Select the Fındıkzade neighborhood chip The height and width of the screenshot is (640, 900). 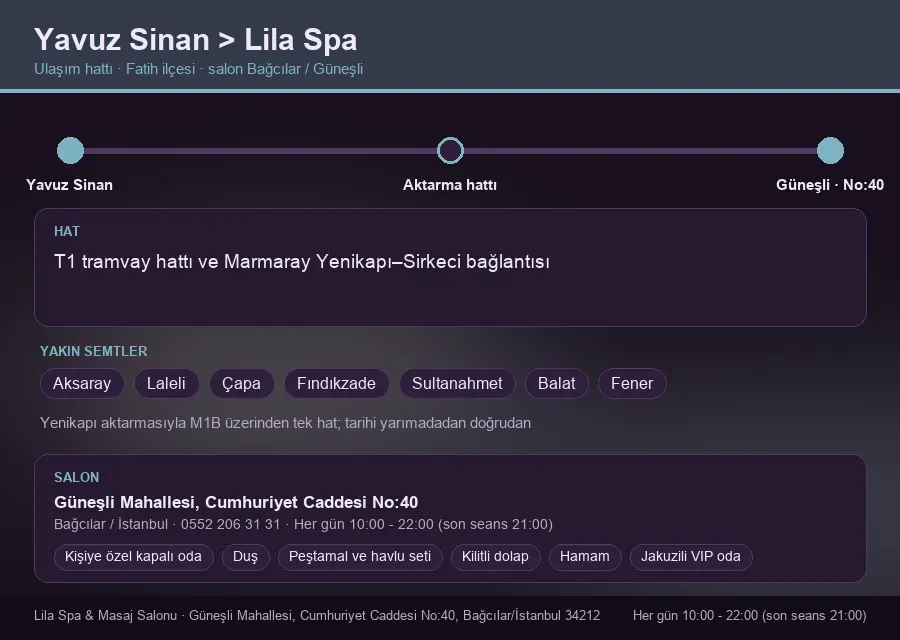pyautogui.click(x=336, y=383)
